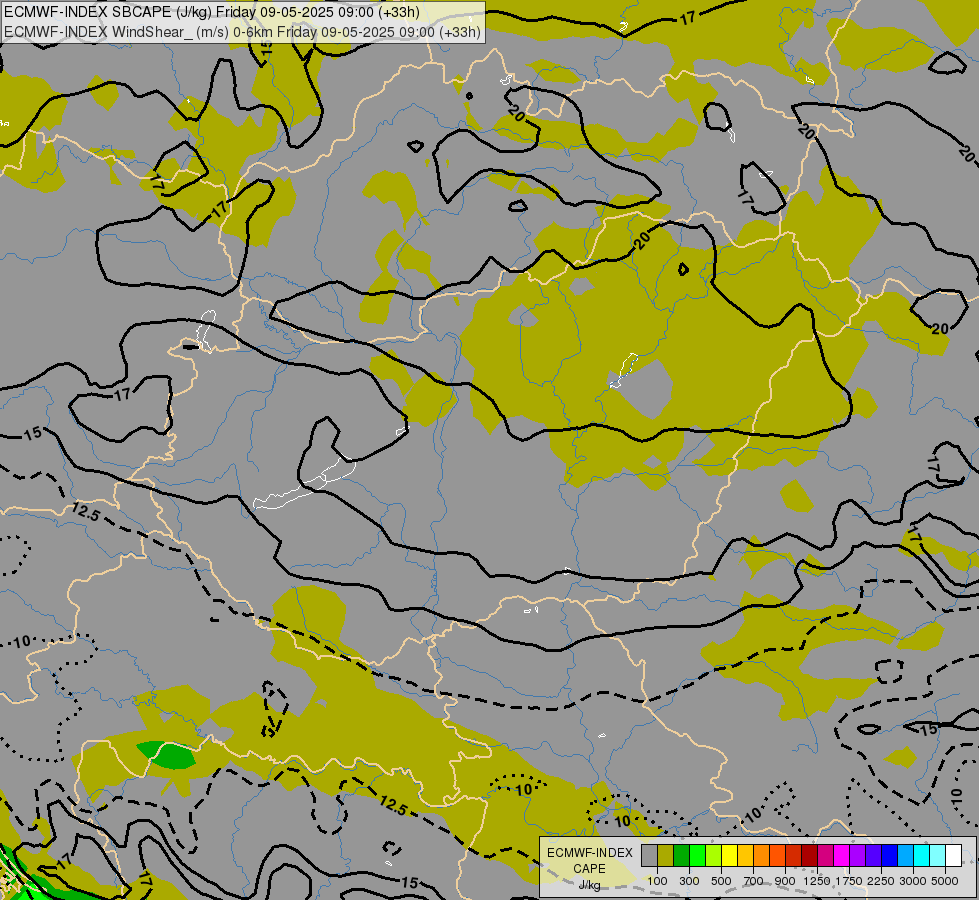Click the 700 value on the legend scale
979x900 pixels.
754,881
